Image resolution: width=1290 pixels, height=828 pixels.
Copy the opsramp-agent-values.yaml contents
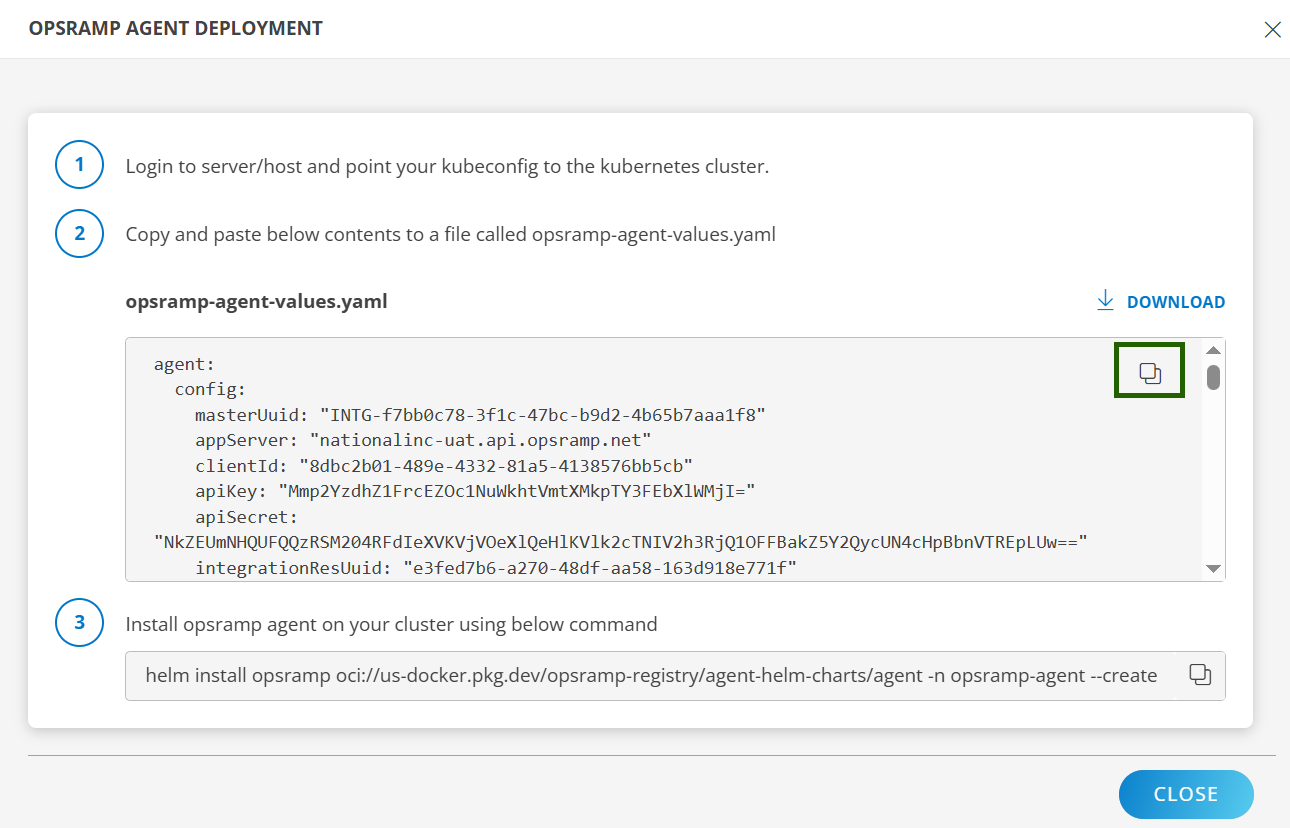(1150, 373)
